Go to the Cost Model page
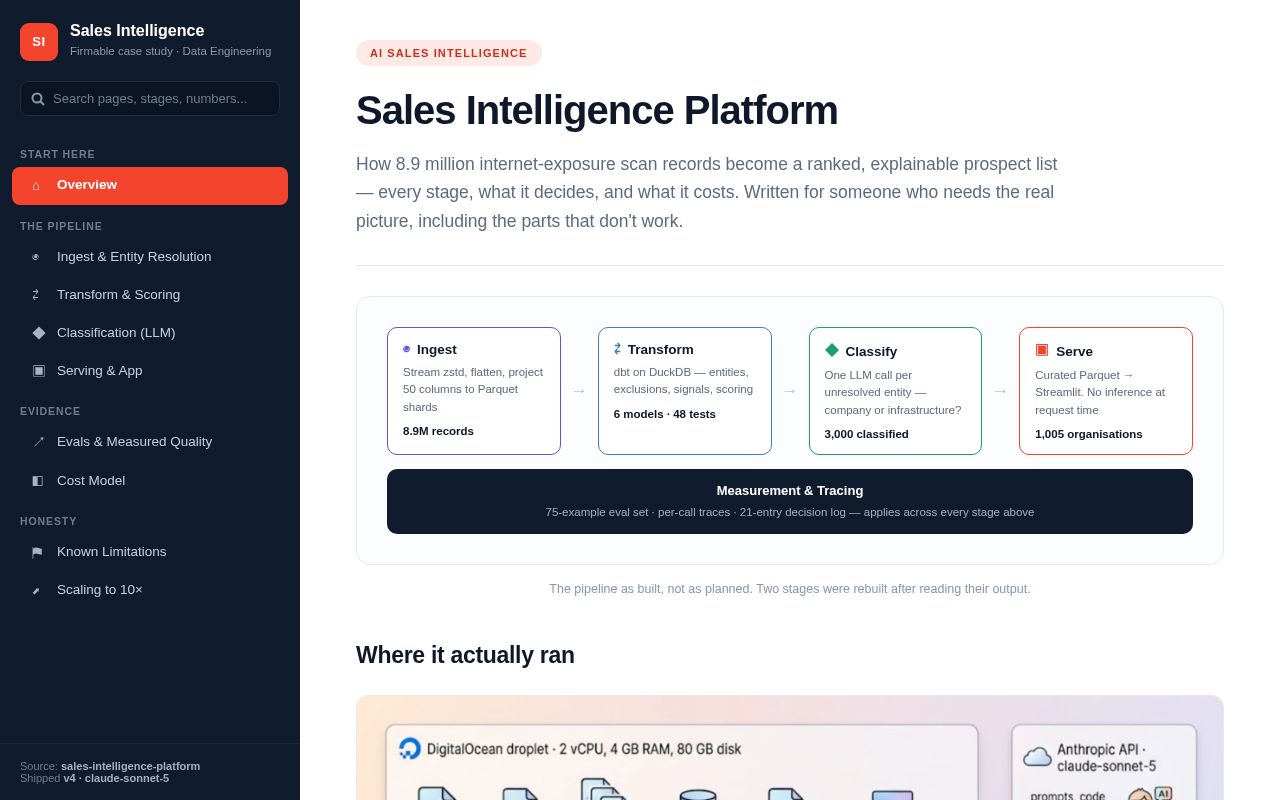This screenshot has height=800, width=1280. pyautogui.click(x=150, y=481)
